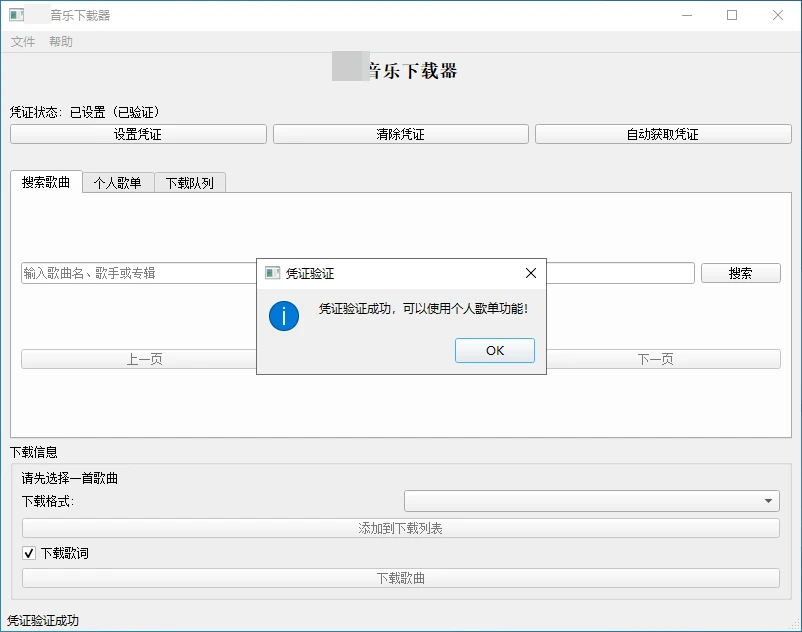Select the 搜索歌曲 tab
The height and width of the screenshot is (632, 802).
pos(46,182)
